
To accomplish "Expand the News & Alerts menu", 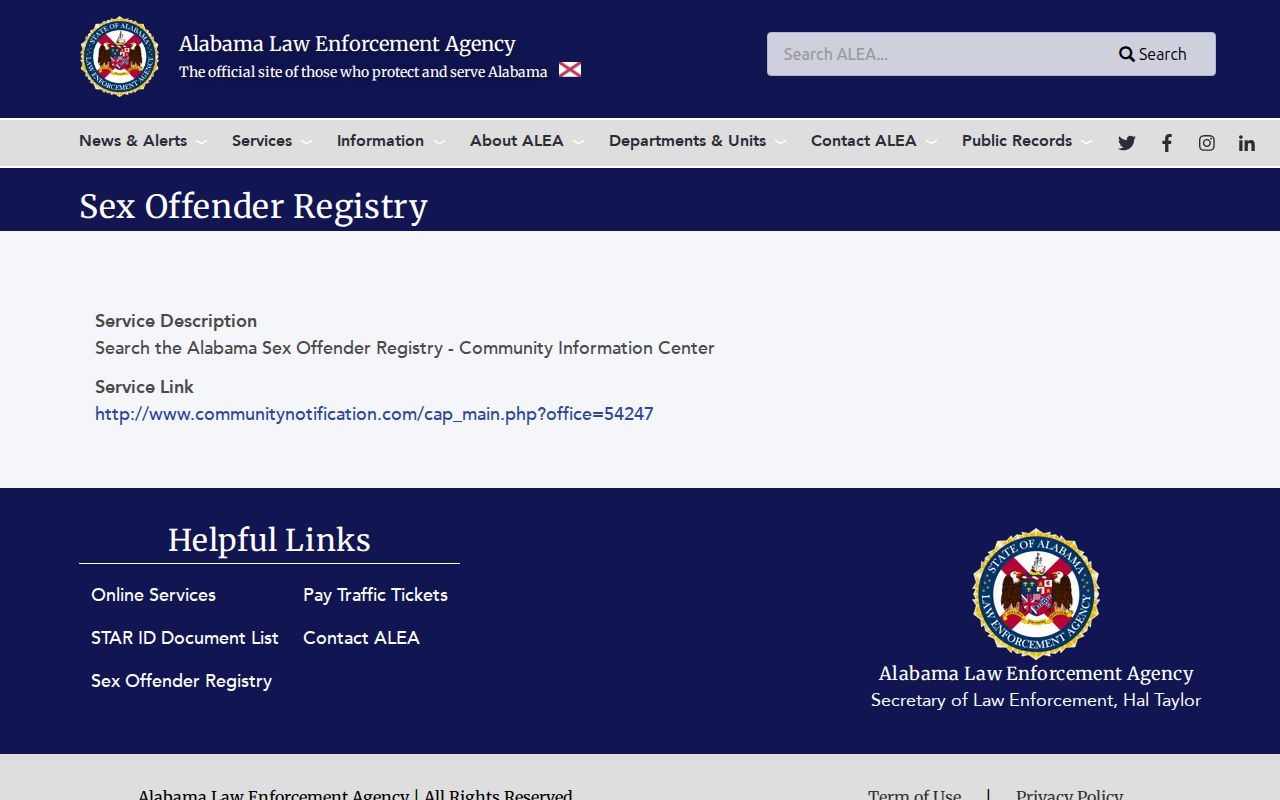I will tap(143, 141).
